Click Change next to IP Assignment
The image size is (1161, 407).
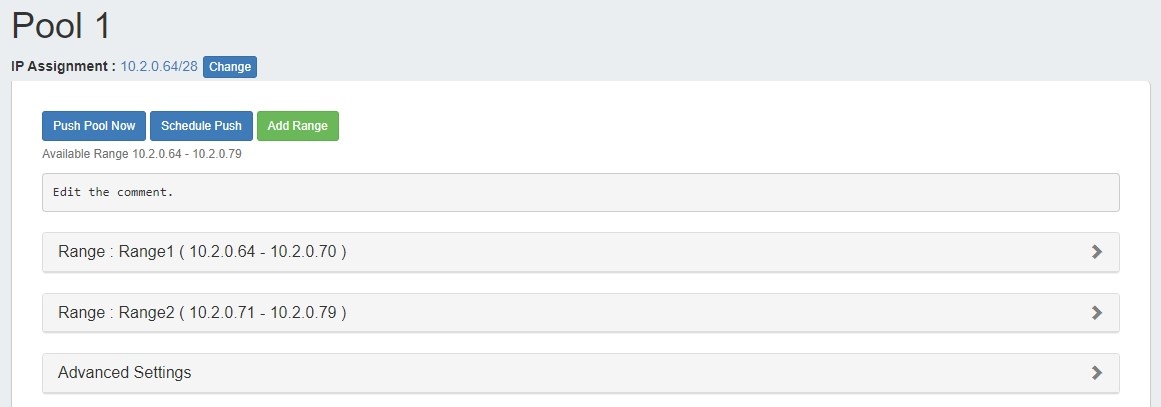(230, 67)
